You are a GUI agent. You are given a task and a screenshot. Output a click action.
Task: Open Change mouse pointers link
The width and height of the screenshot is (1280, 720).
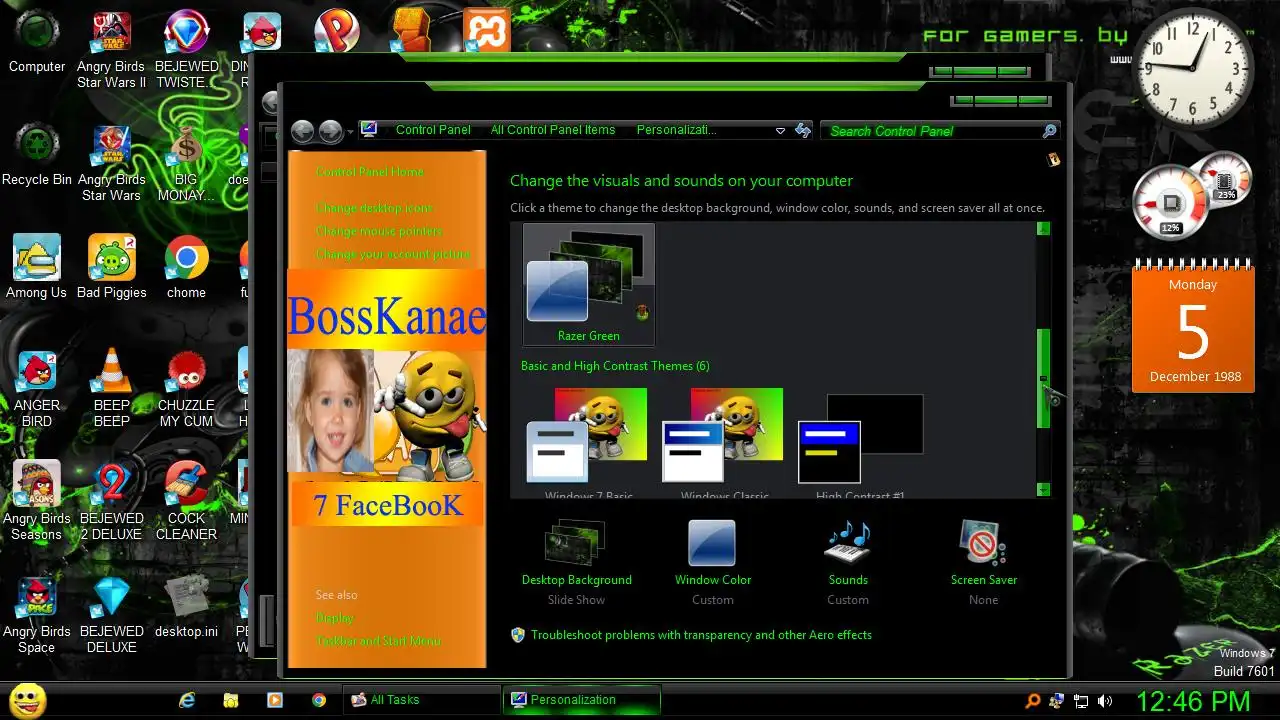[x=379, y=231]
